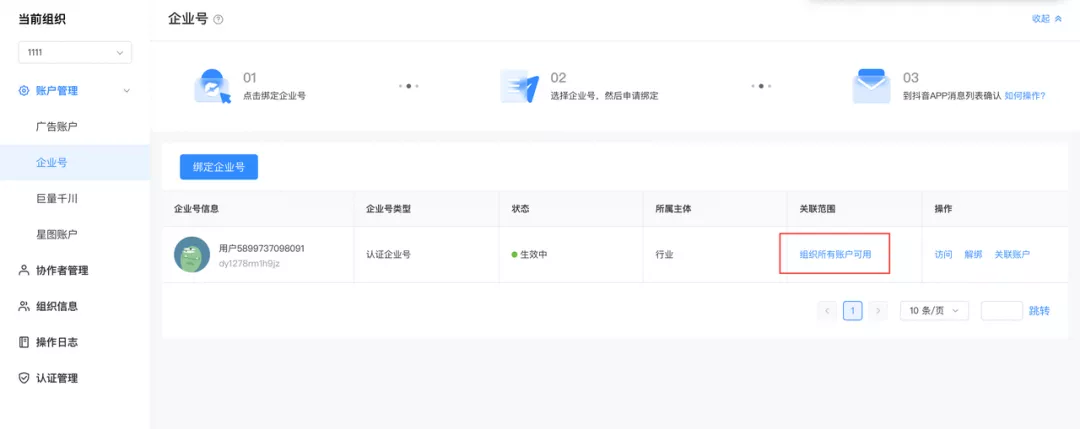This screenshot has width=1080, height=429.
Task: Collapse the 账户管理 menu chevron
Action: point(126,91)
